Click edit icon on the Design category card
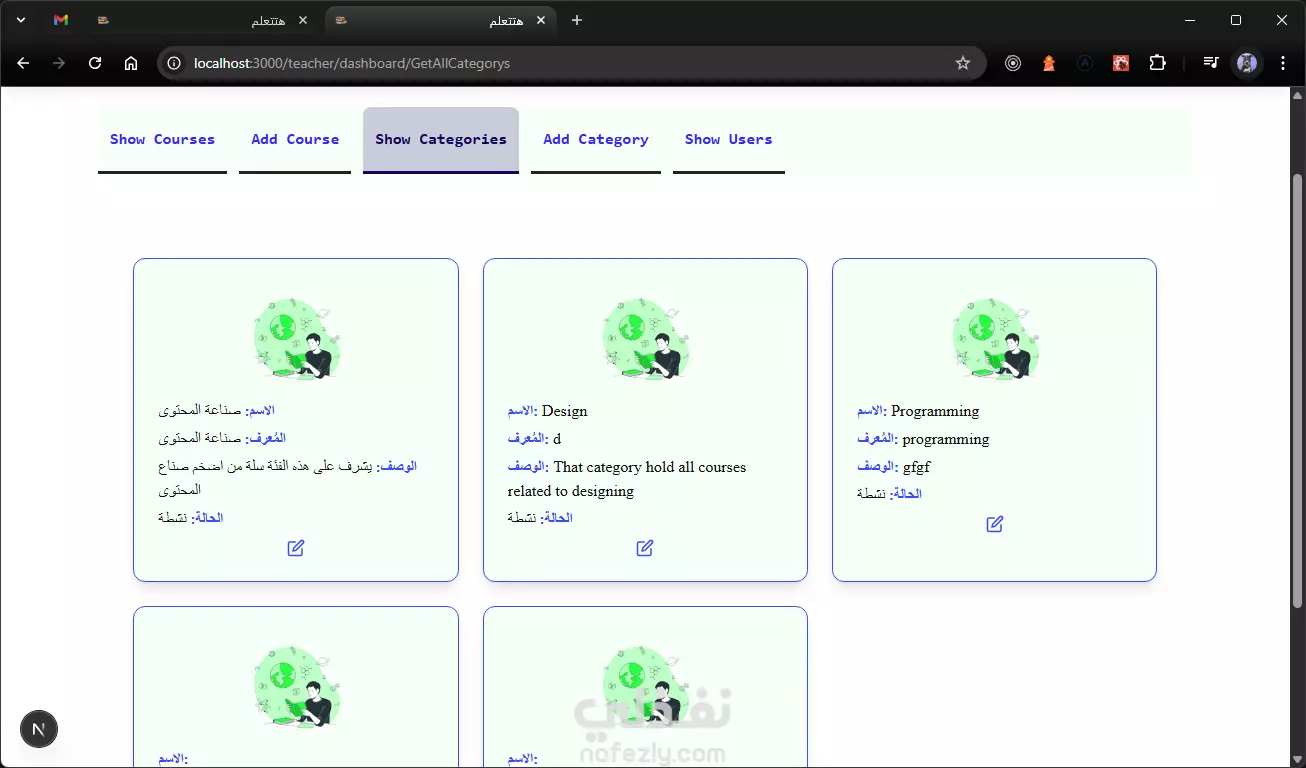The width and height of the screenshot is (1306, 768). pyautogui.click(x=645, y=548)
